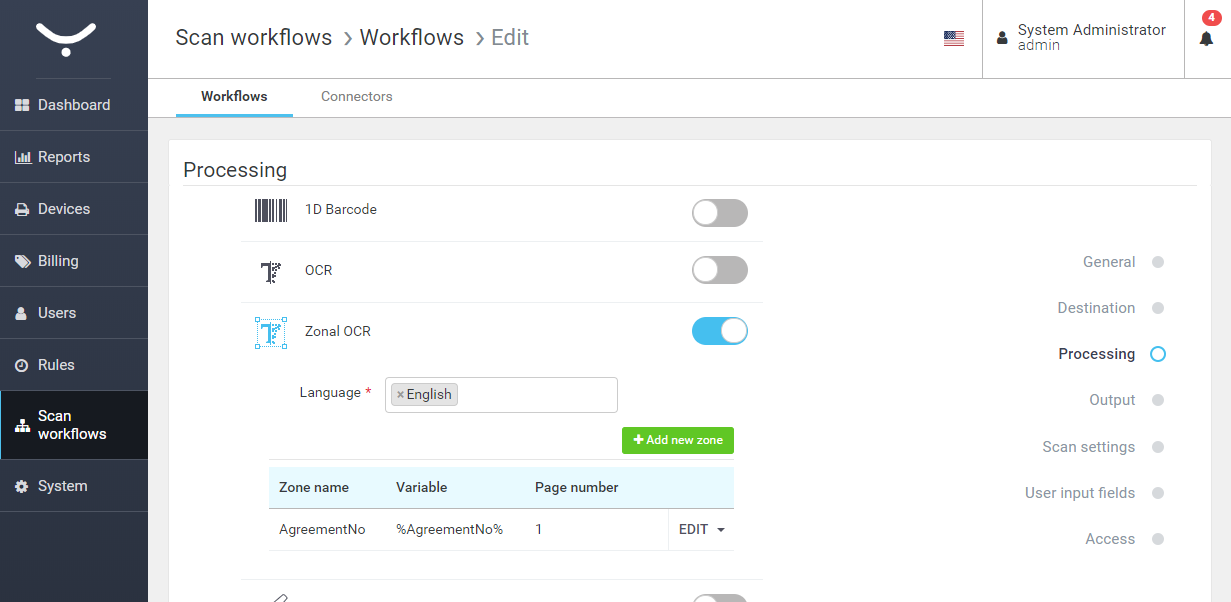
Task: Switch to the Connectors tab
Action: click(356, 97)
